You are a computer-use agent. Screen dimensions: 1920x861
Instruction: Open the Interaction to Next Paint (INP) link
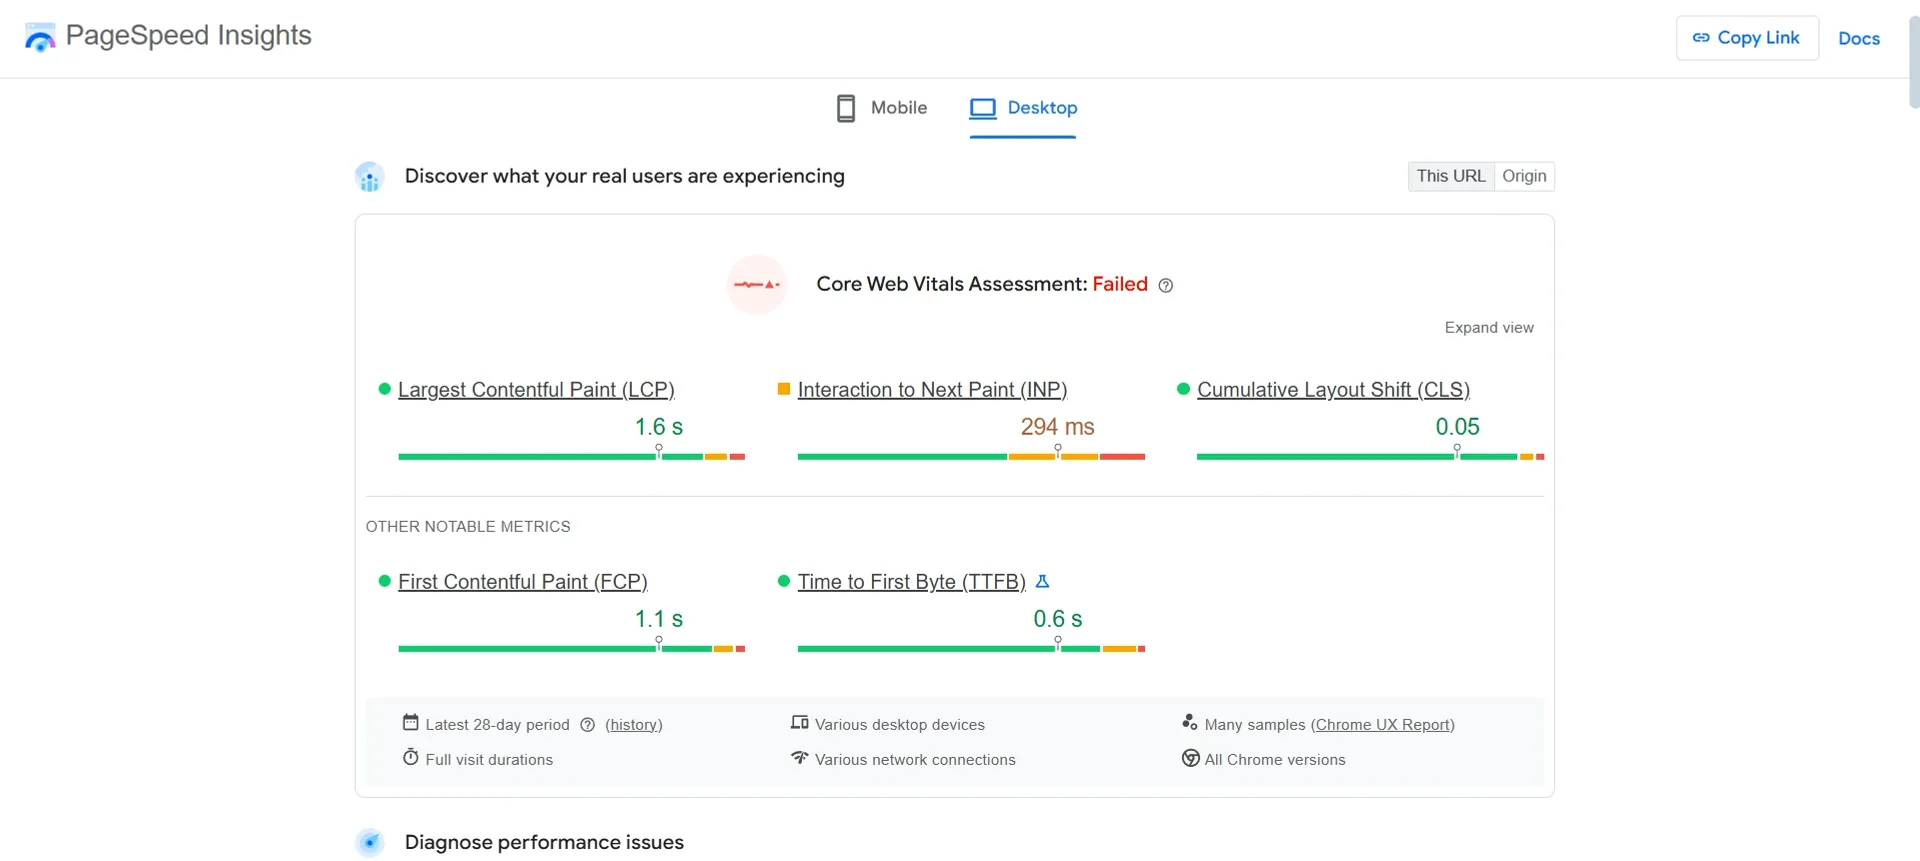(x=932, y=390)
